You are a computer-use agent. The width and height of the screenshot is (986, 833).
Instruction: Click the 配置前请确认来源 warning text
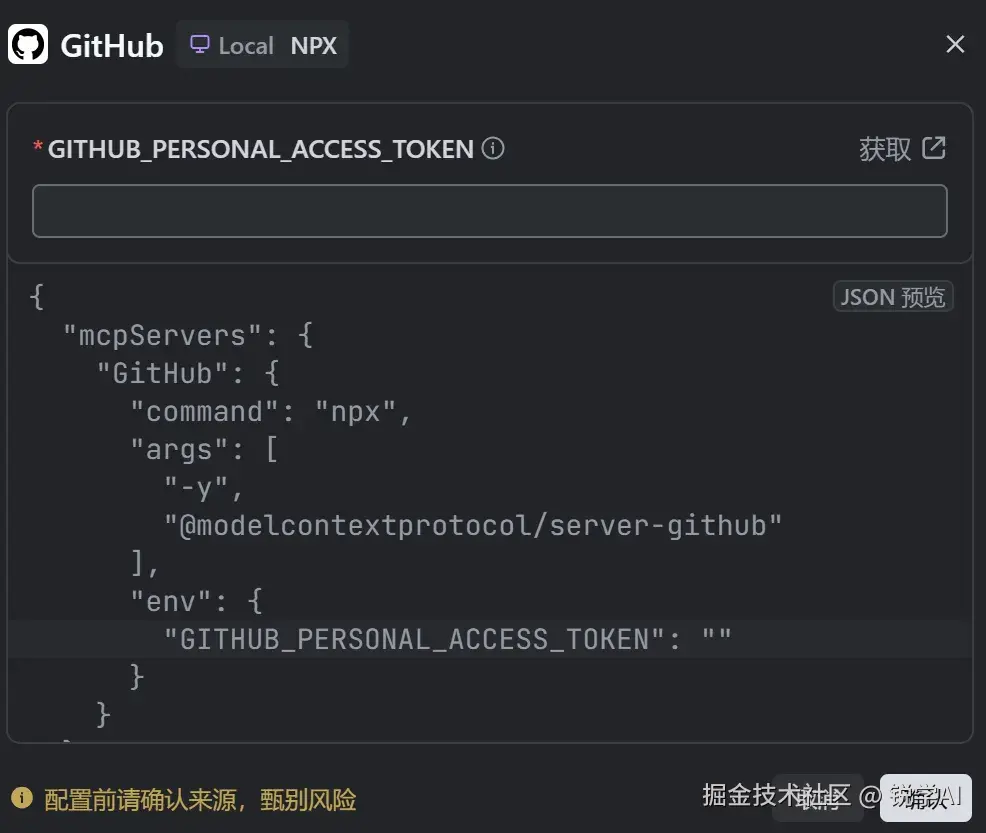click(200, 800)
